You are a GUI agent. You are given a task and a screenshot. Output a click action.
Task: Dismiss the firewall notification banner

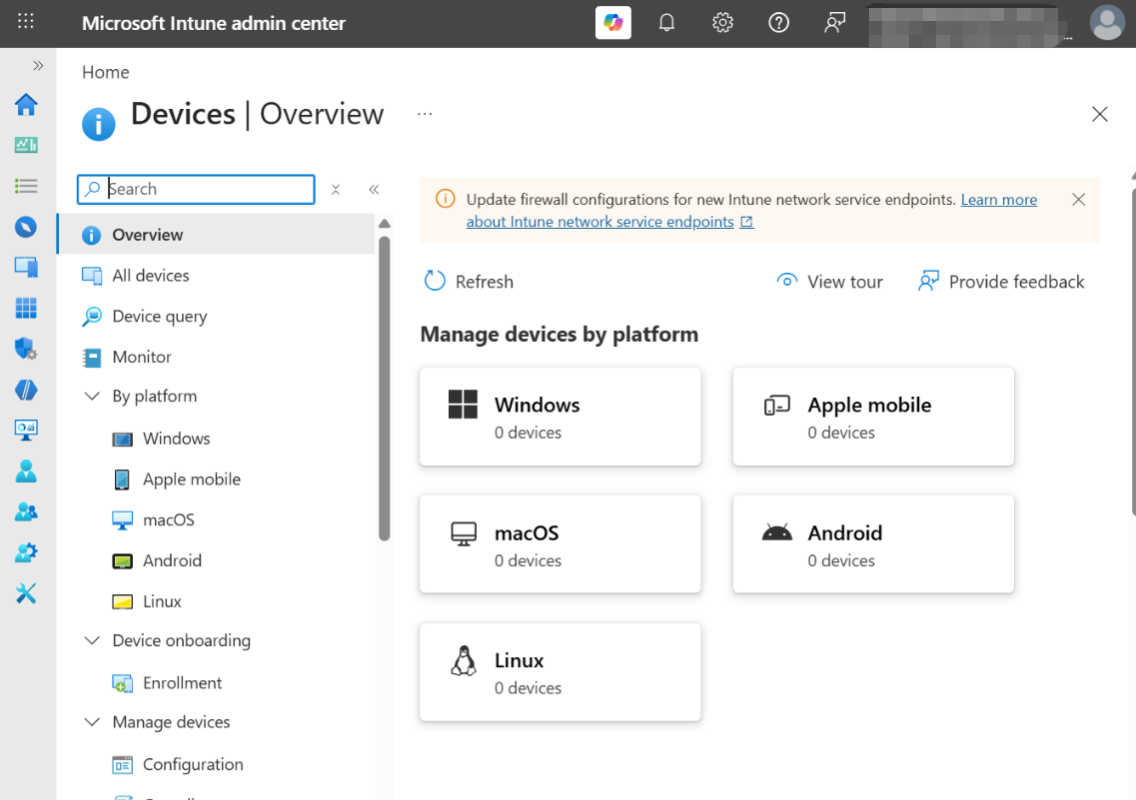point(1078,199)
